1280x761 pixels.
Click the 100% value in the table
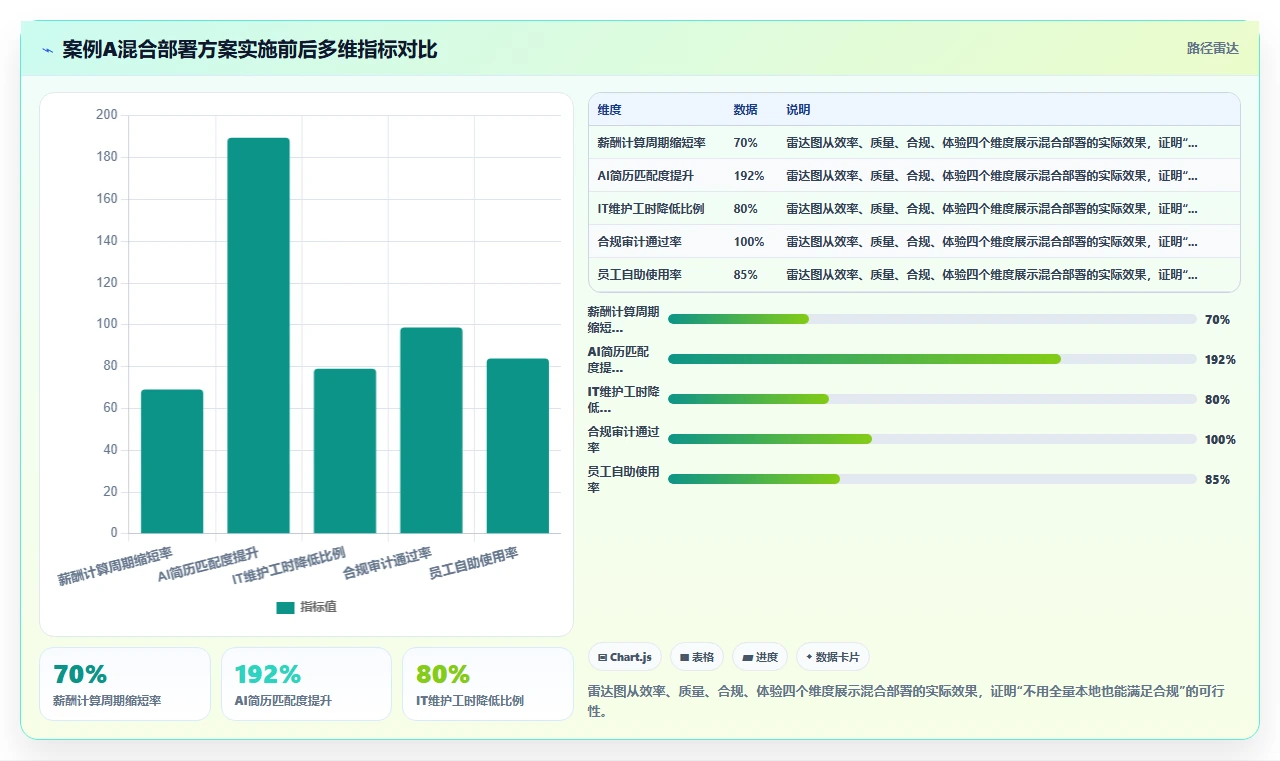point(749,242)
